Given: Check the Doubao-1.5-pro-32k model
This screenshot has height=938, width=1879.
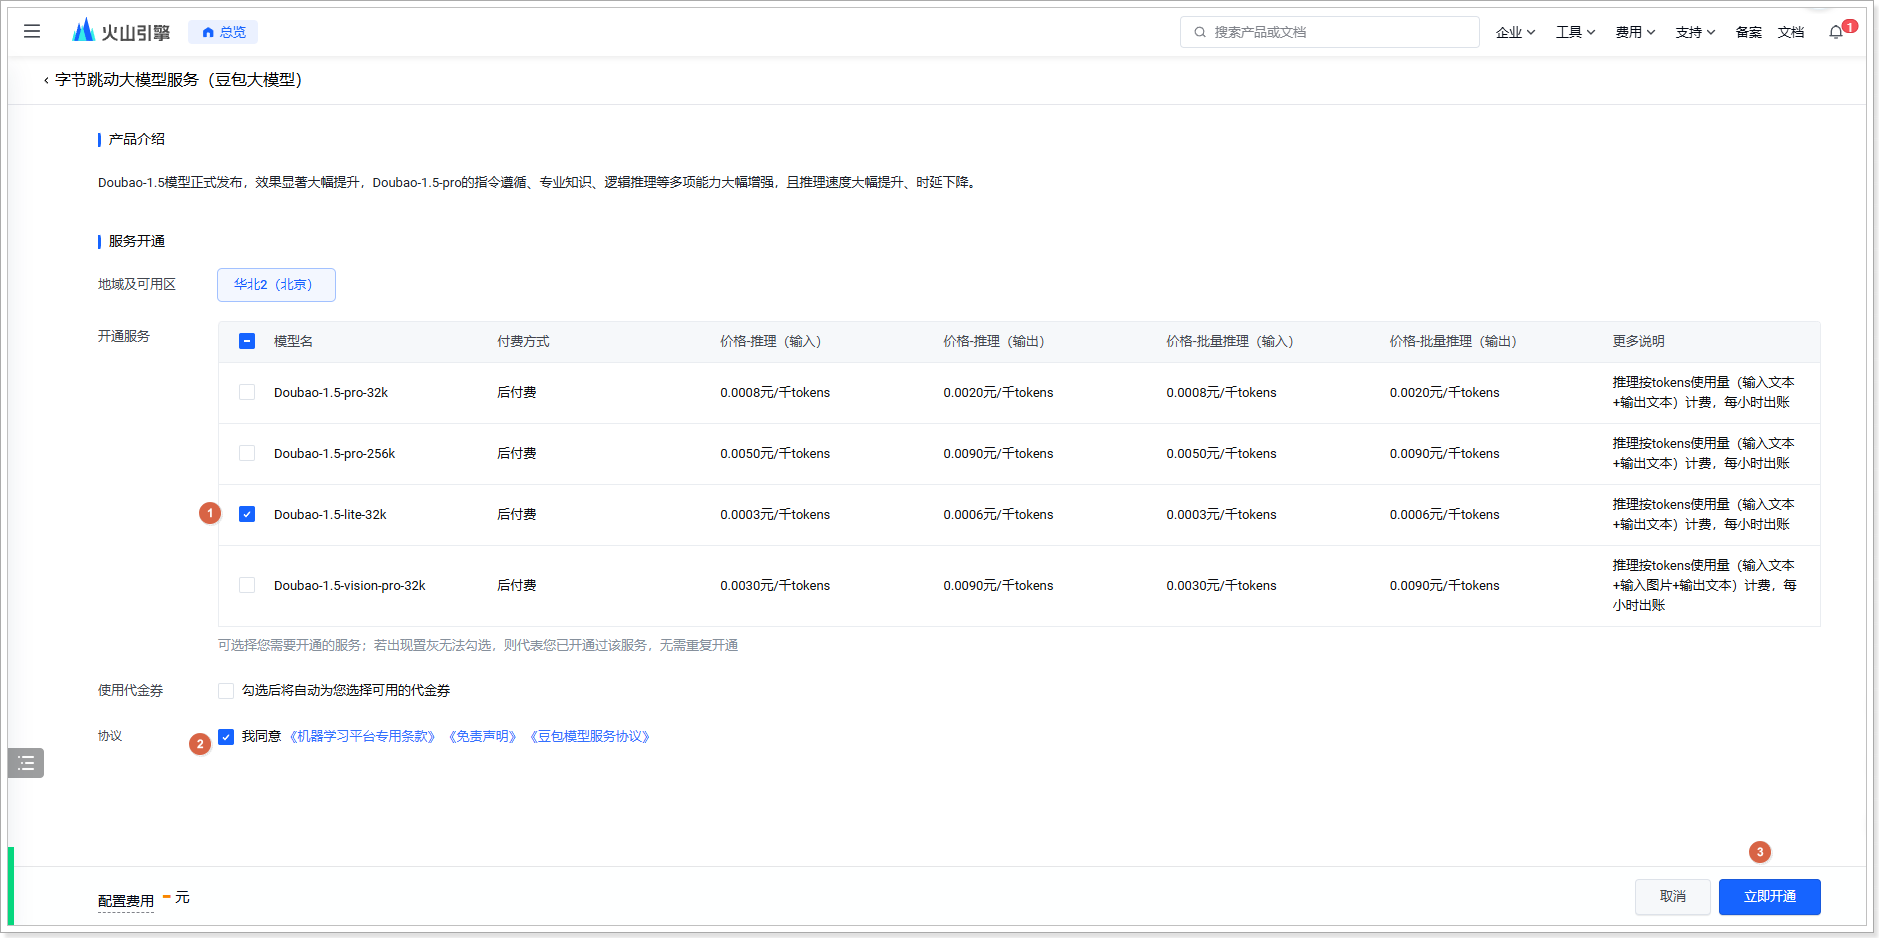Looking at the screenshot, I should [247, 392].
